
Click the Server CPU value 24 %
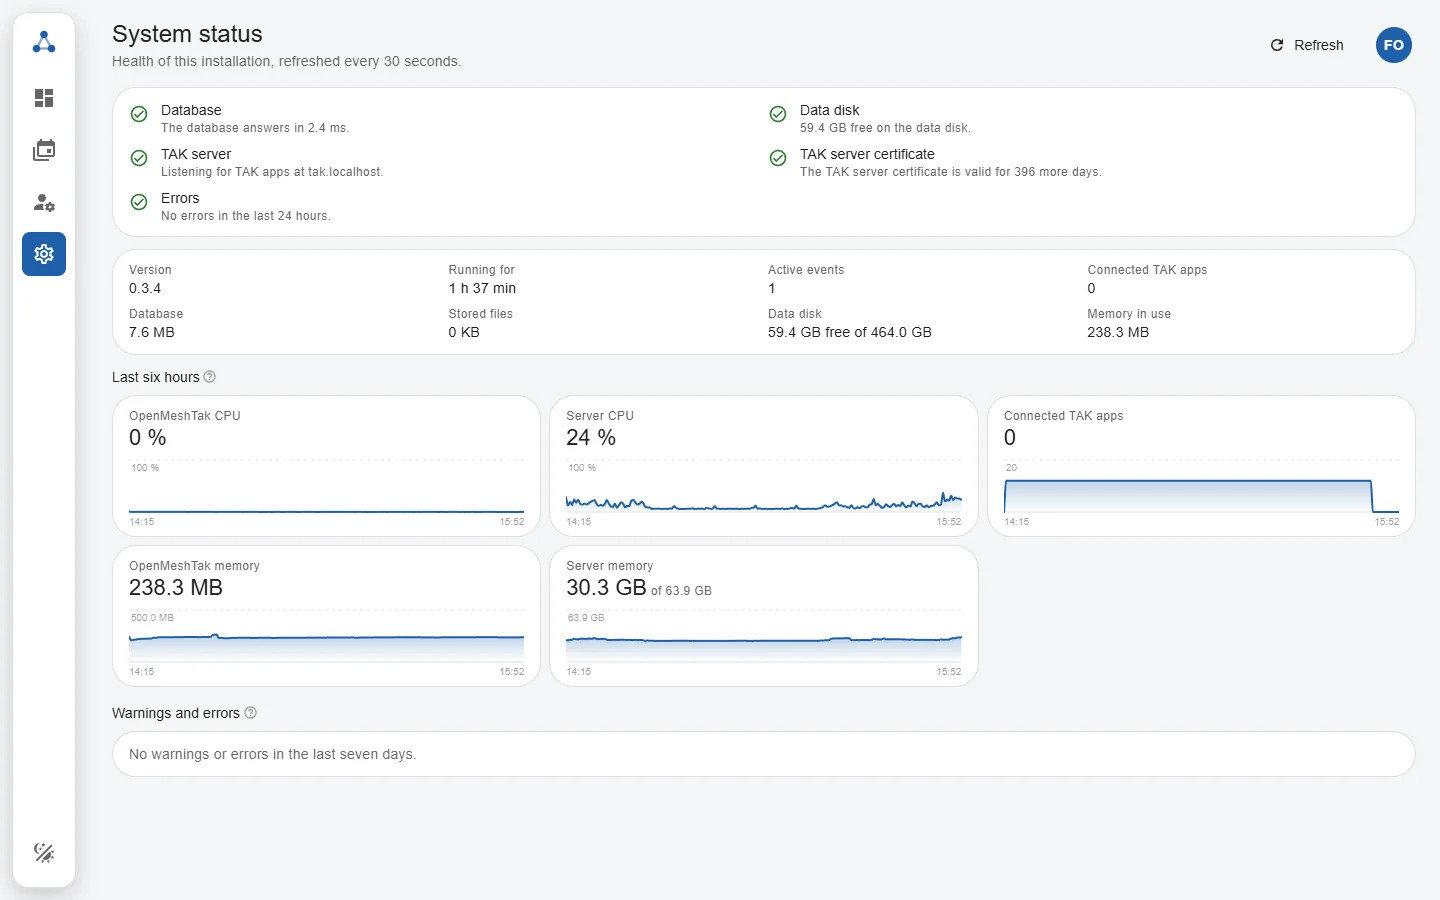[x=591, y=437]
